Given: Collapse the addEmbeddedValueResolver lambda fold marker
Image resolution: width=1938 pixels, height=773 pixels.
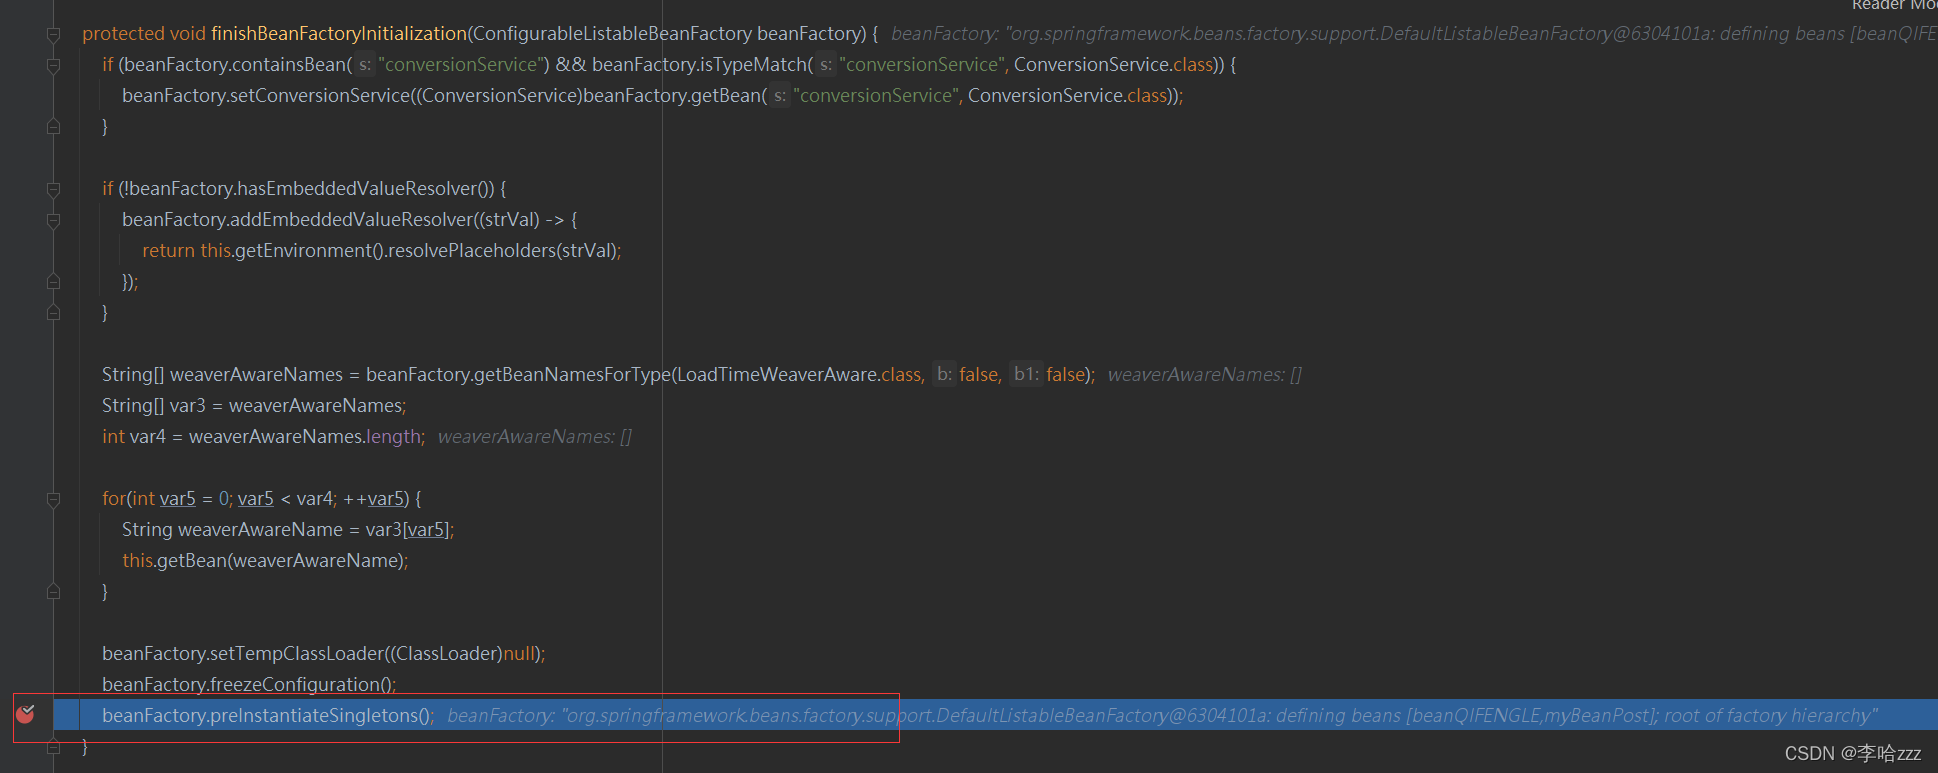Looking at the screenshot, I should tap(54, 221).
